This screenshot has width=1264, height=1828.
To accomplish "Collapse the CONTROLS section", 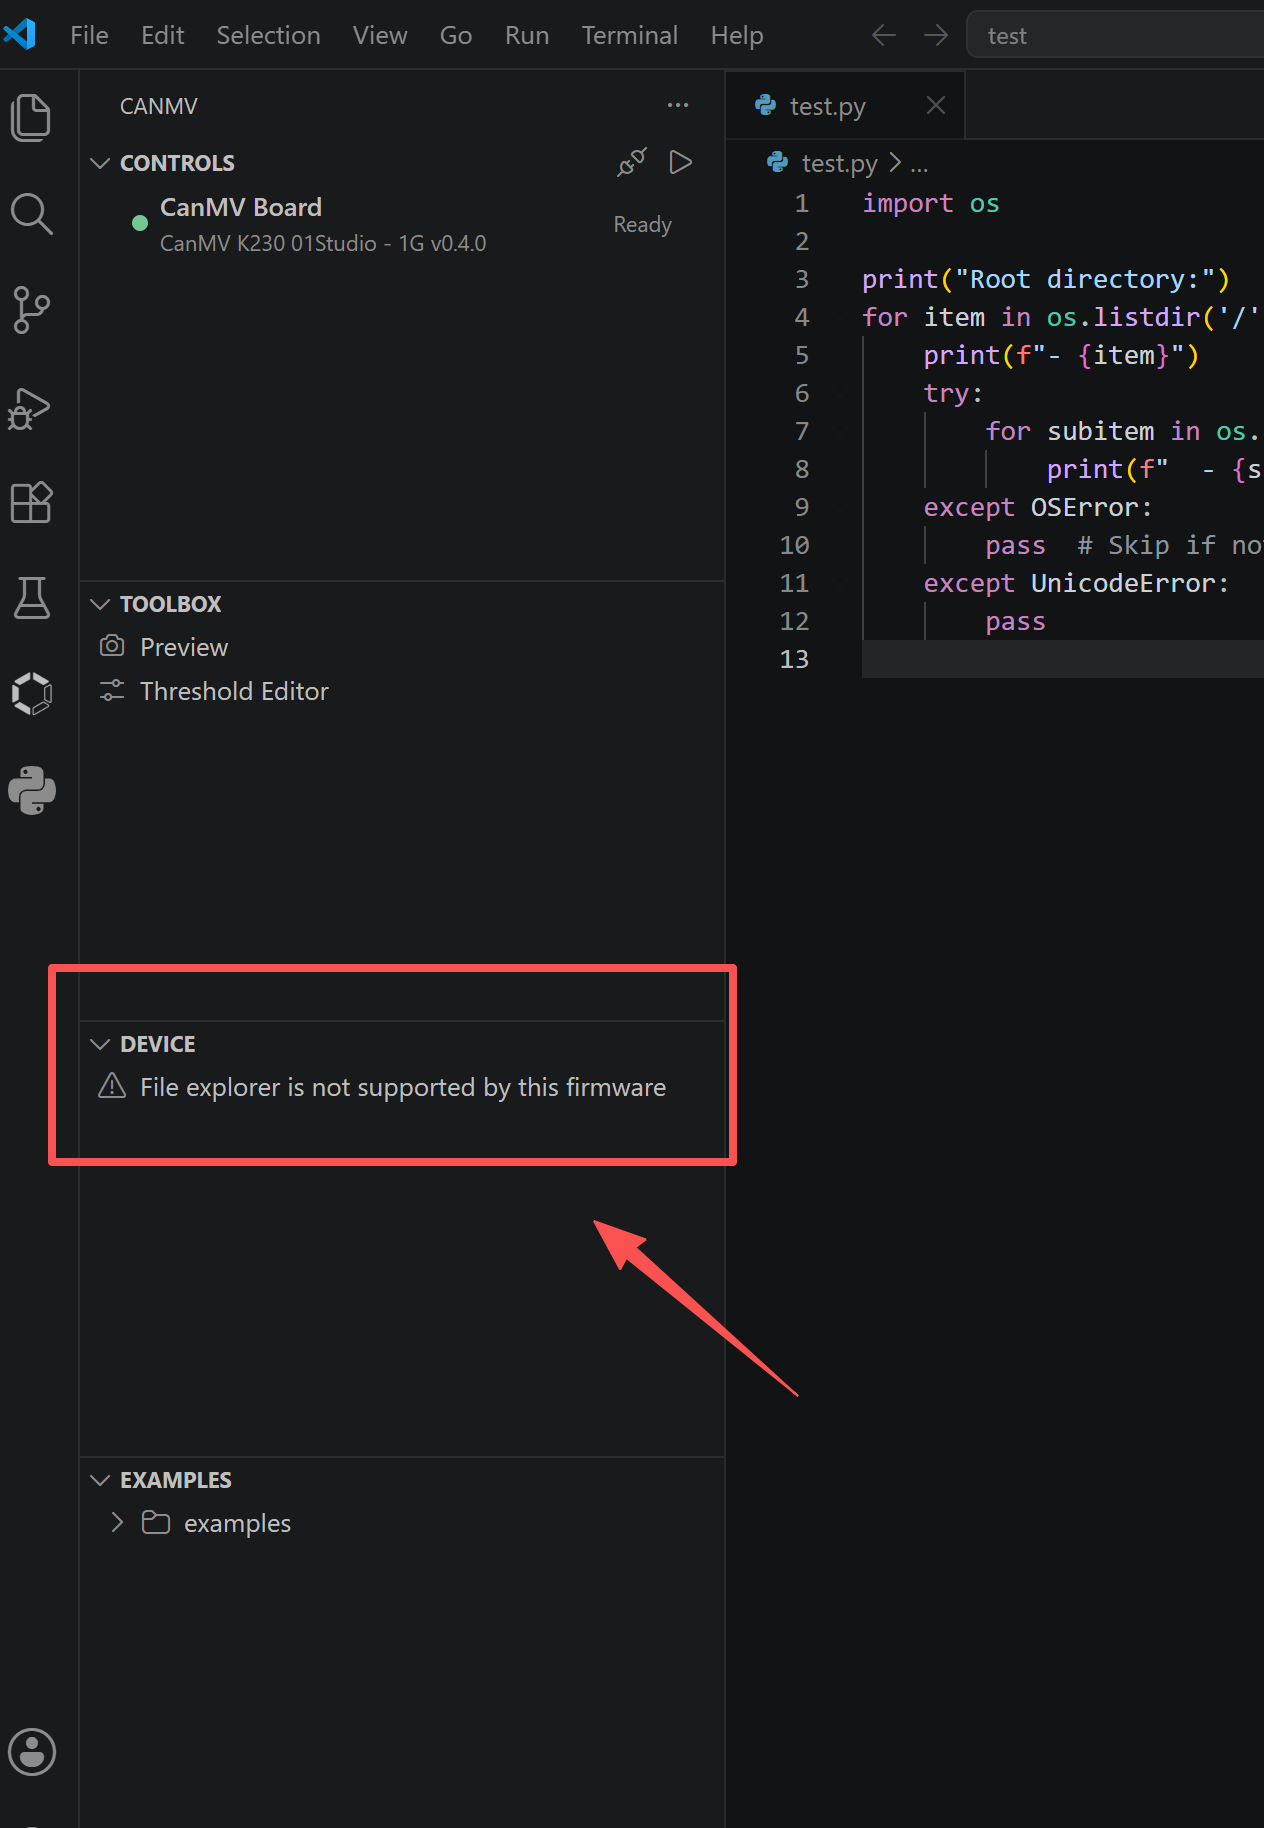I will pos(100,163).
